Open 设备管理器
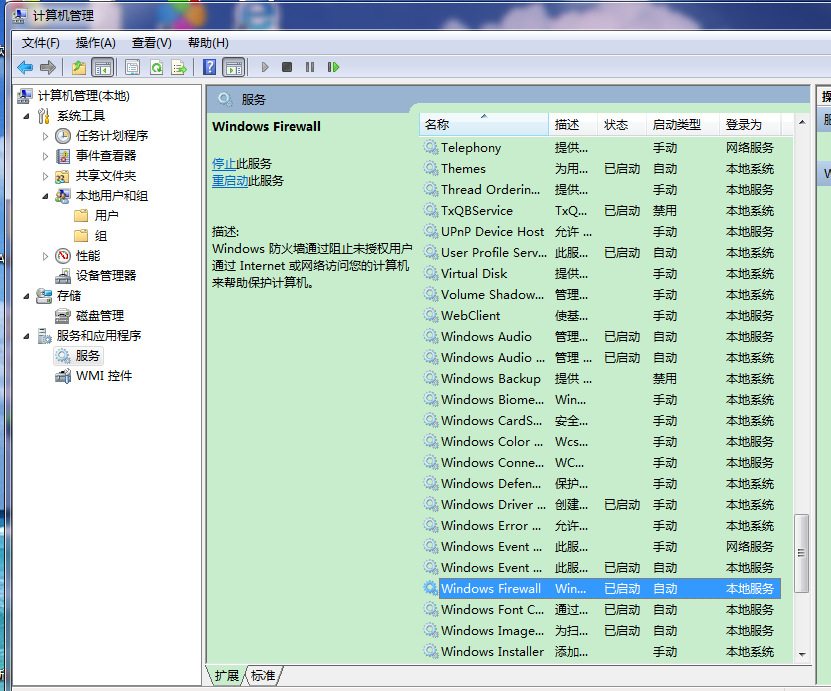This screenshot has height=691, width=831. coord(106,276)
